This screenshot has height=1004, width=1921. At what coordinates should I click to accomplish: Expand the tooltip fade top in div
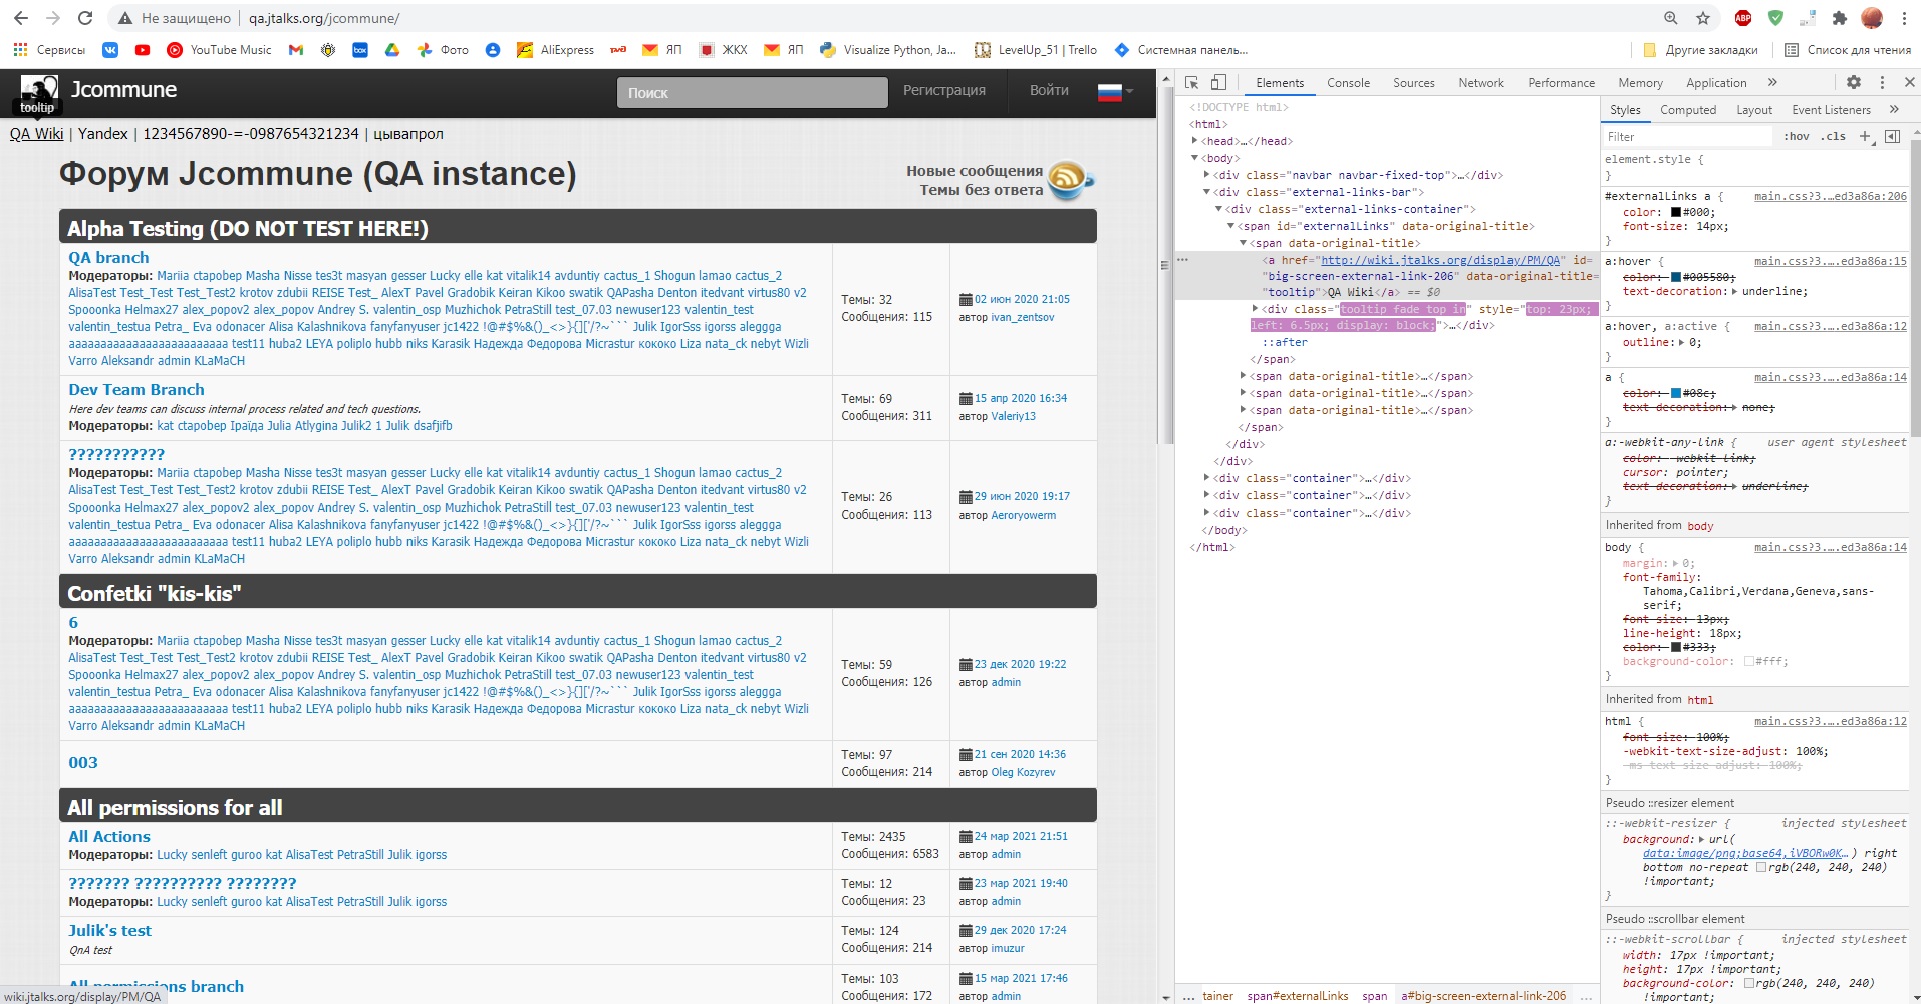[1256, 309]
